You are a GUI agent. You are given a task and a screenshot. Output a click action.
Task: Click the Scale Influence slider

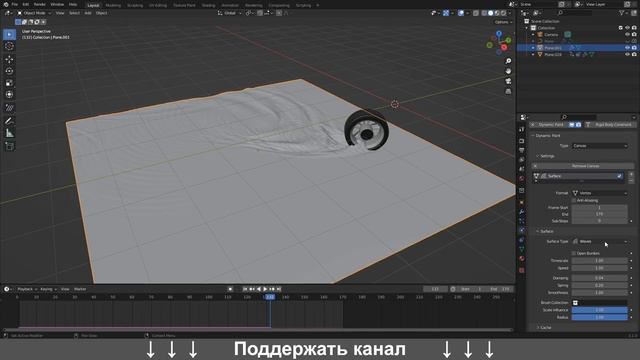[x=599, y=310]
